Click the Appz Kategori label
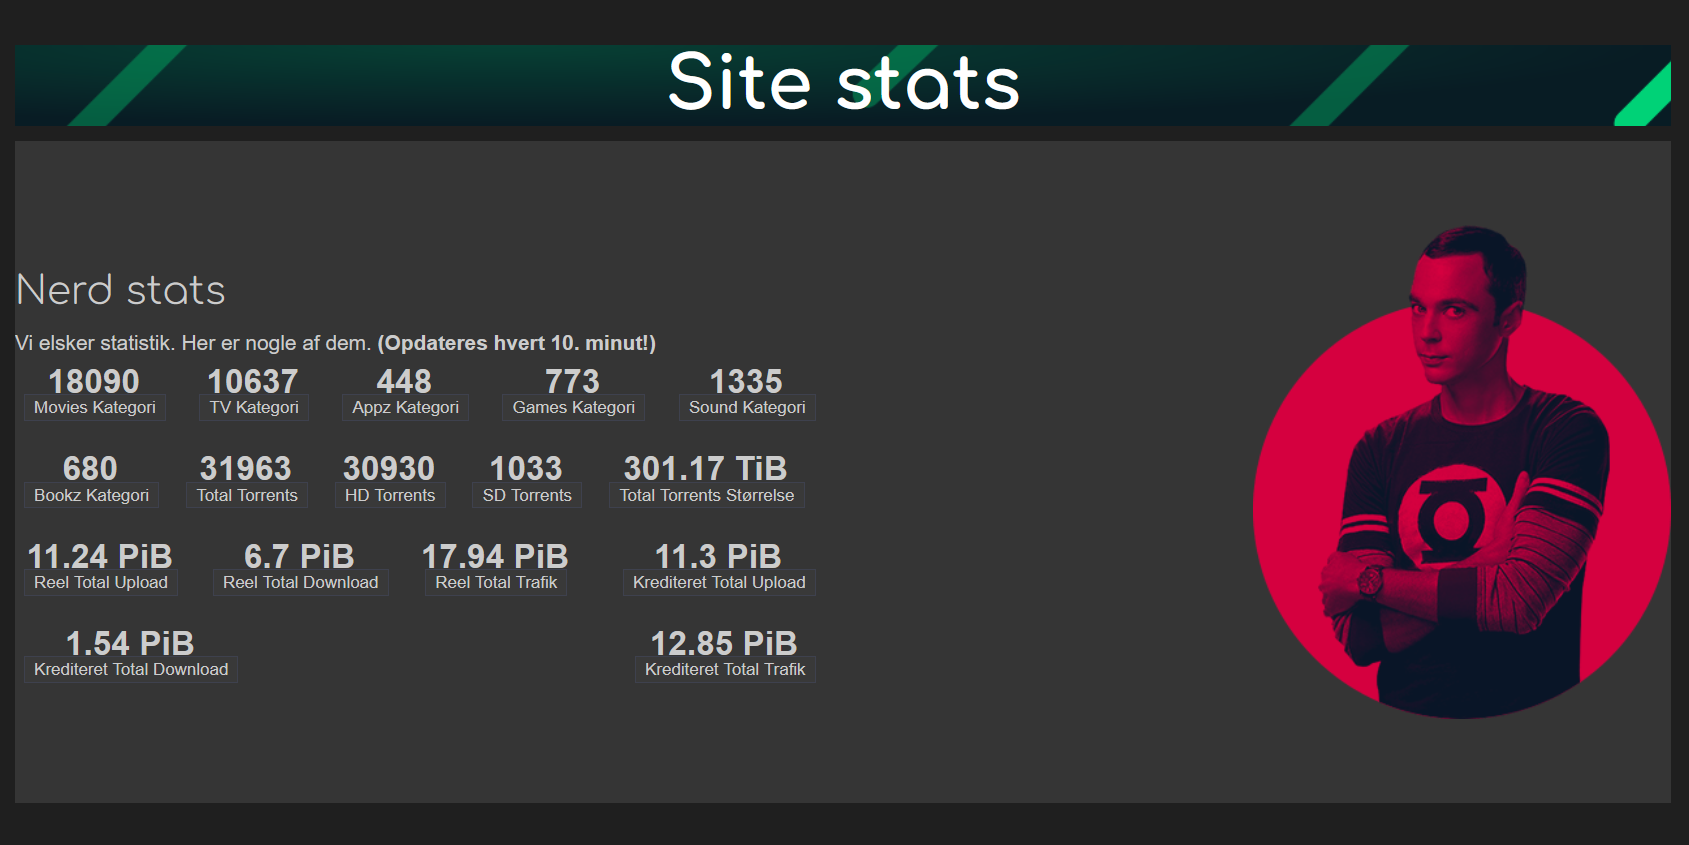The image size is (1689, 845). [x=405, y=407]
